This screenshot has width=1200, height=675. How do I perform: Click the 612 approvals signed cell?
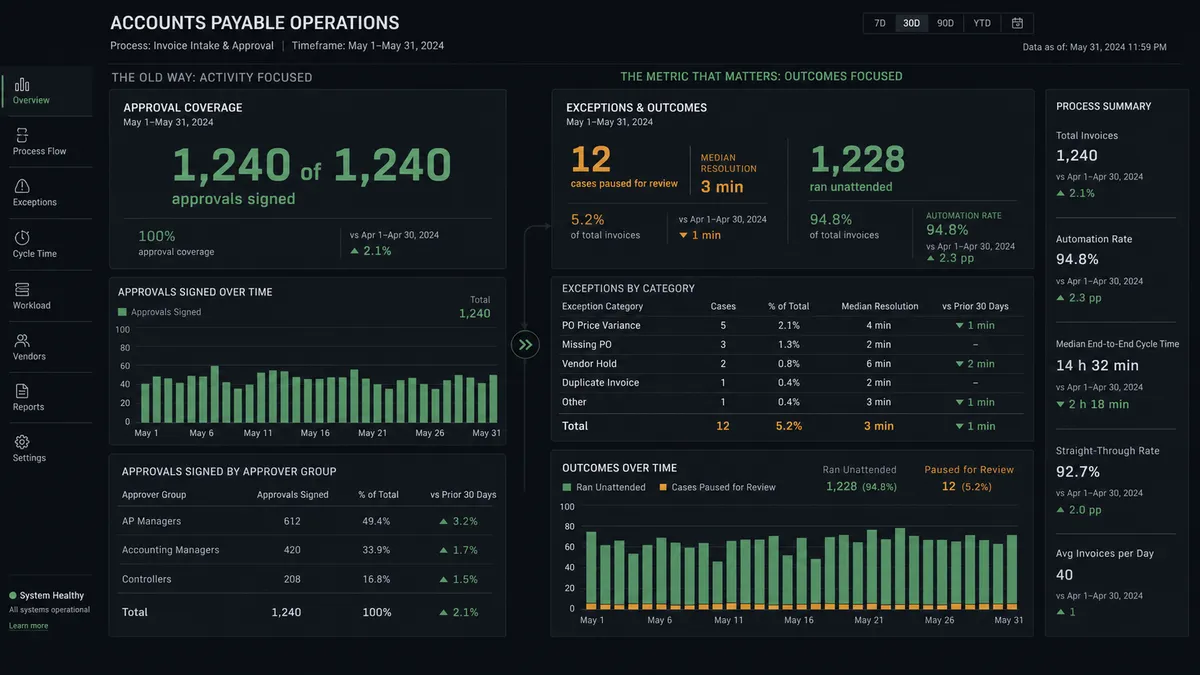(x=292, y=521)
